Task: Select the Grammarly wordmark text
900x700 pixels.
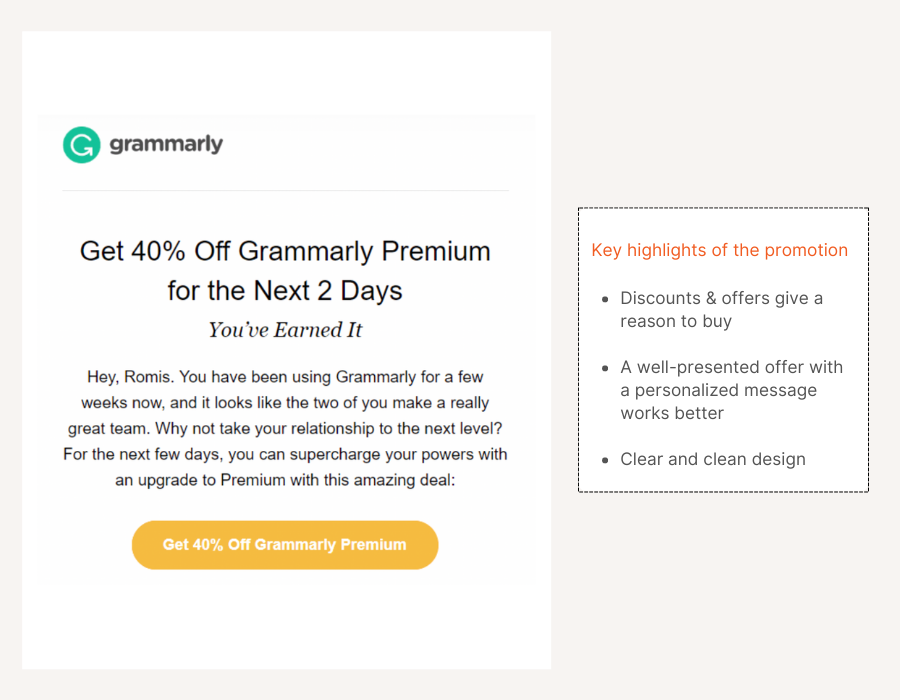Action: pyautogui.click(x=165, y=144)
